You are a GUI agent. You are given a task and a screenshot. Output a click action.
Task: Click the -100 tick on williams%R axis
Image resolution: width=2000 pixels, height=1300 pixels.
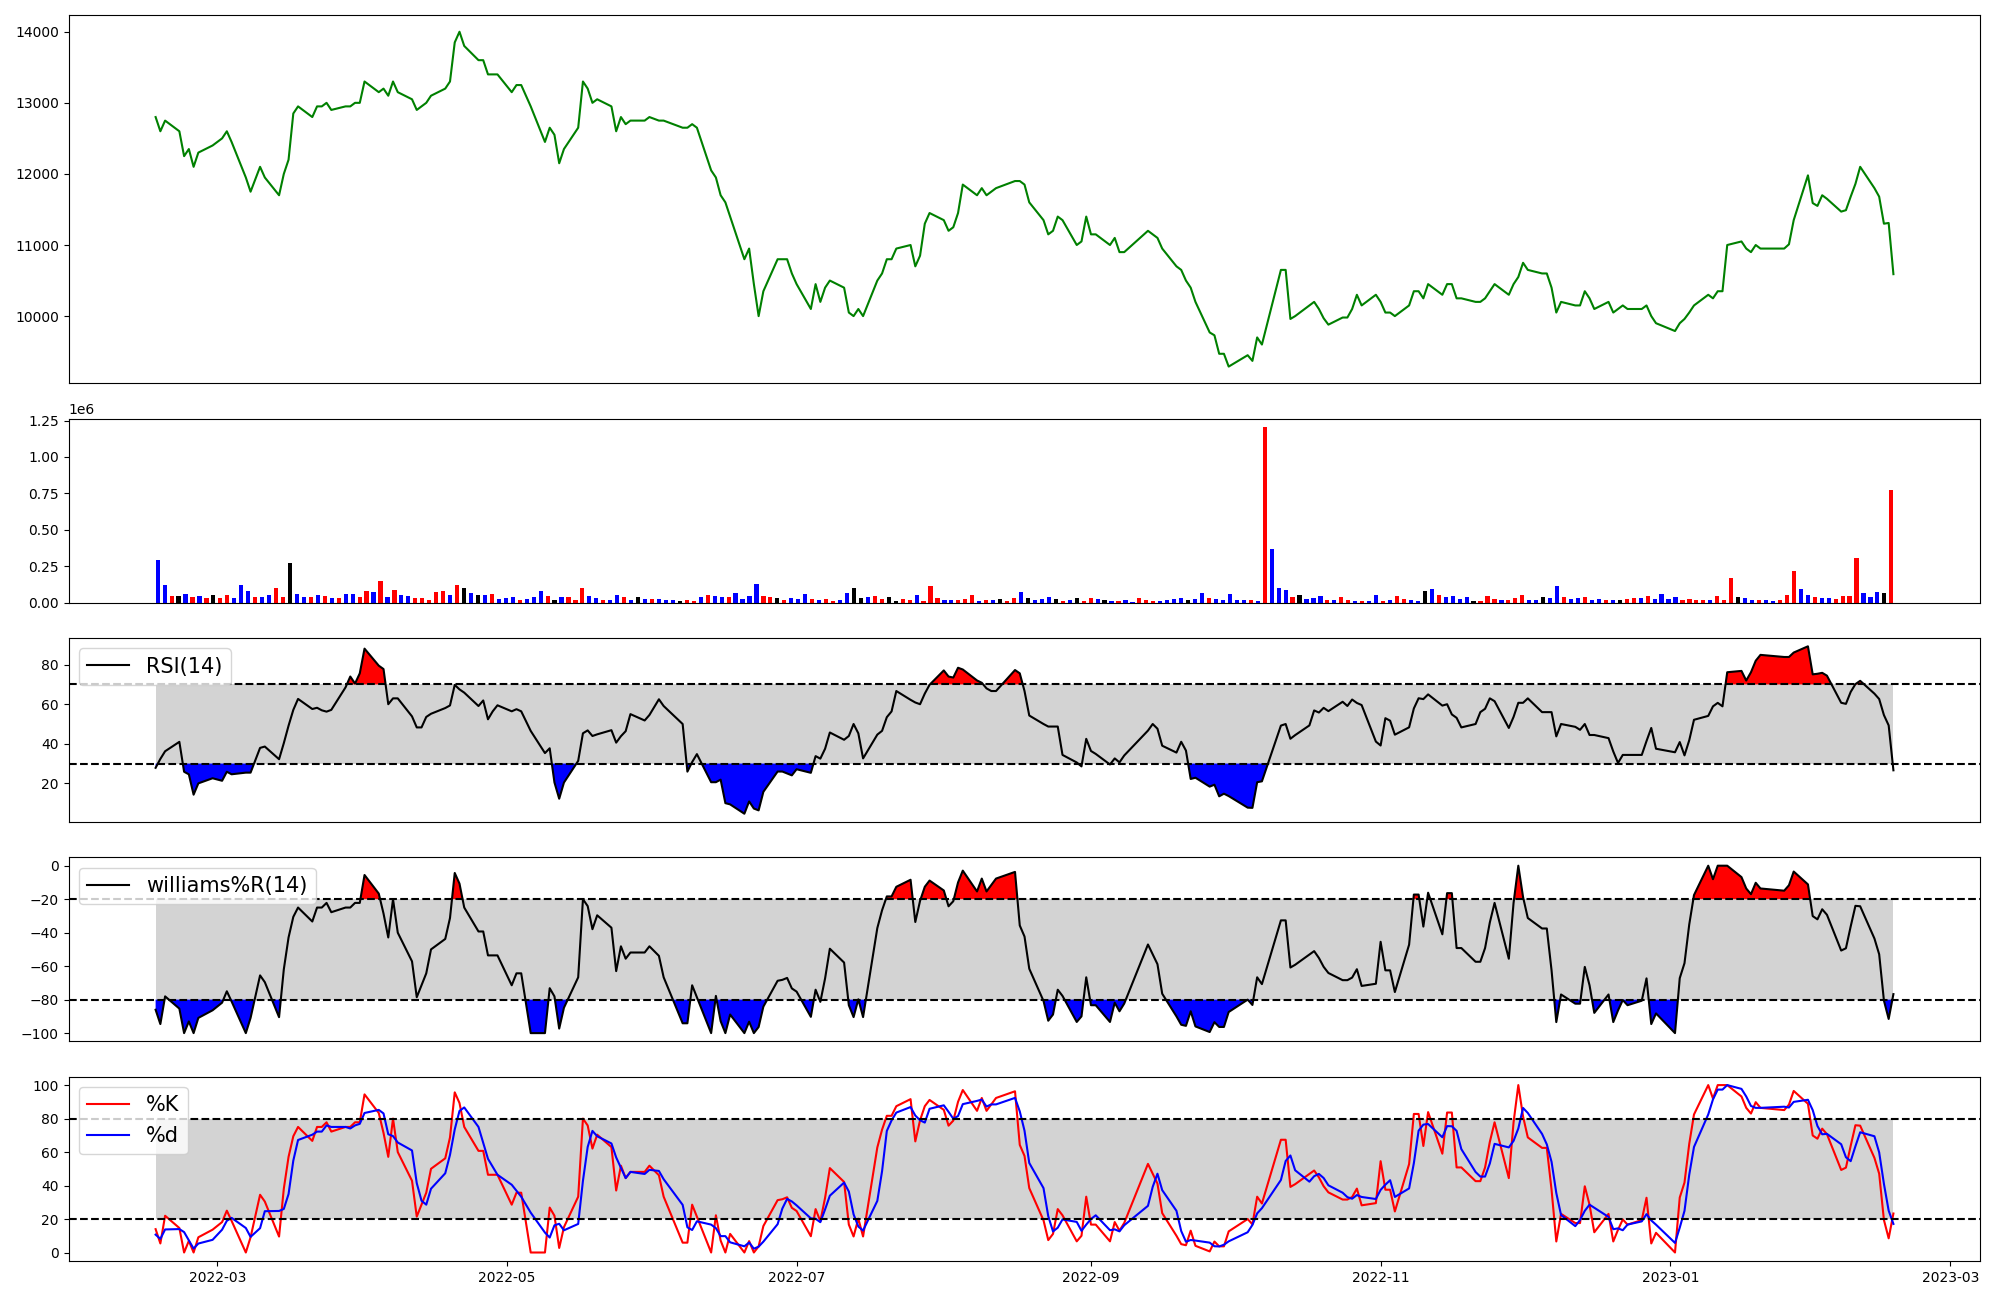40,1034
